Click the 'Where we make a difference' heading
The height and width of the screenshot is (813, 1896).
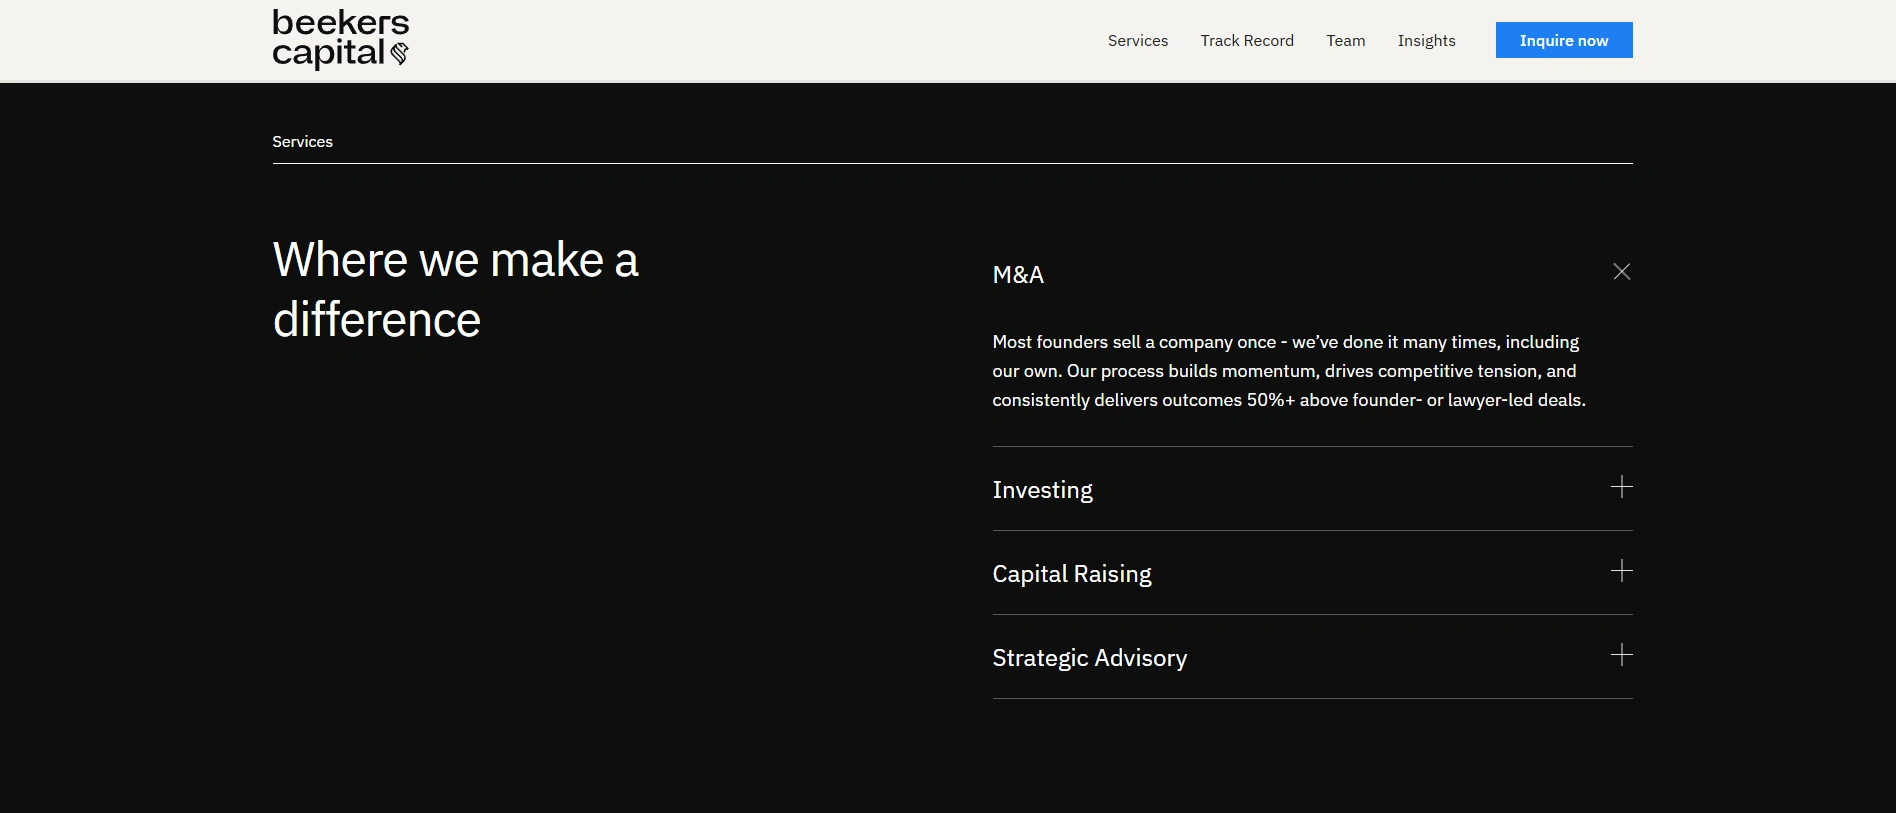click(x=455, y=290)
